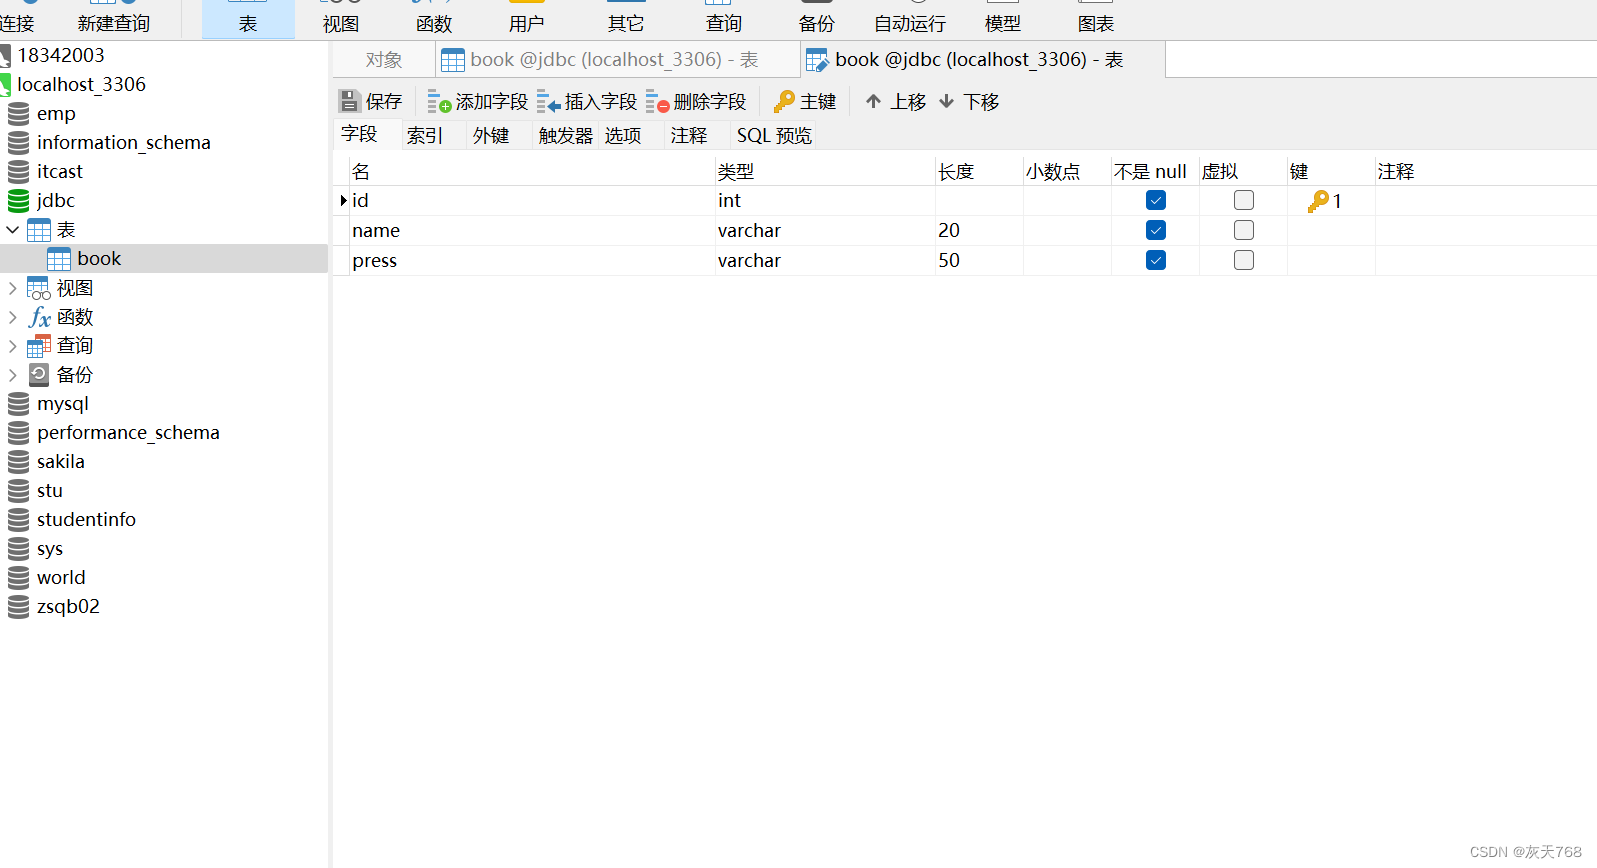Viewport: 1597px width, 868px height.
Task: Click the Tables folder icon under jdbc
Action: tap(39, 230)
